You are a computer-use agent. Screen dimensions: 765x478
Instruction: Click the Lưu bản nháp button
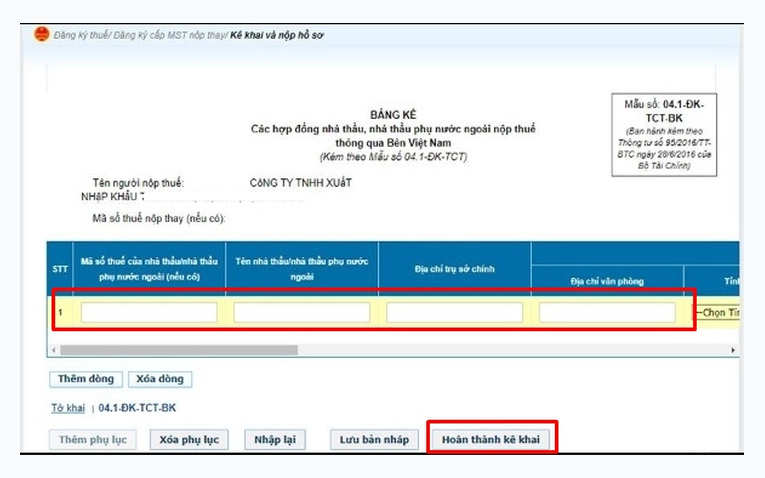click(x=374, y=439)
